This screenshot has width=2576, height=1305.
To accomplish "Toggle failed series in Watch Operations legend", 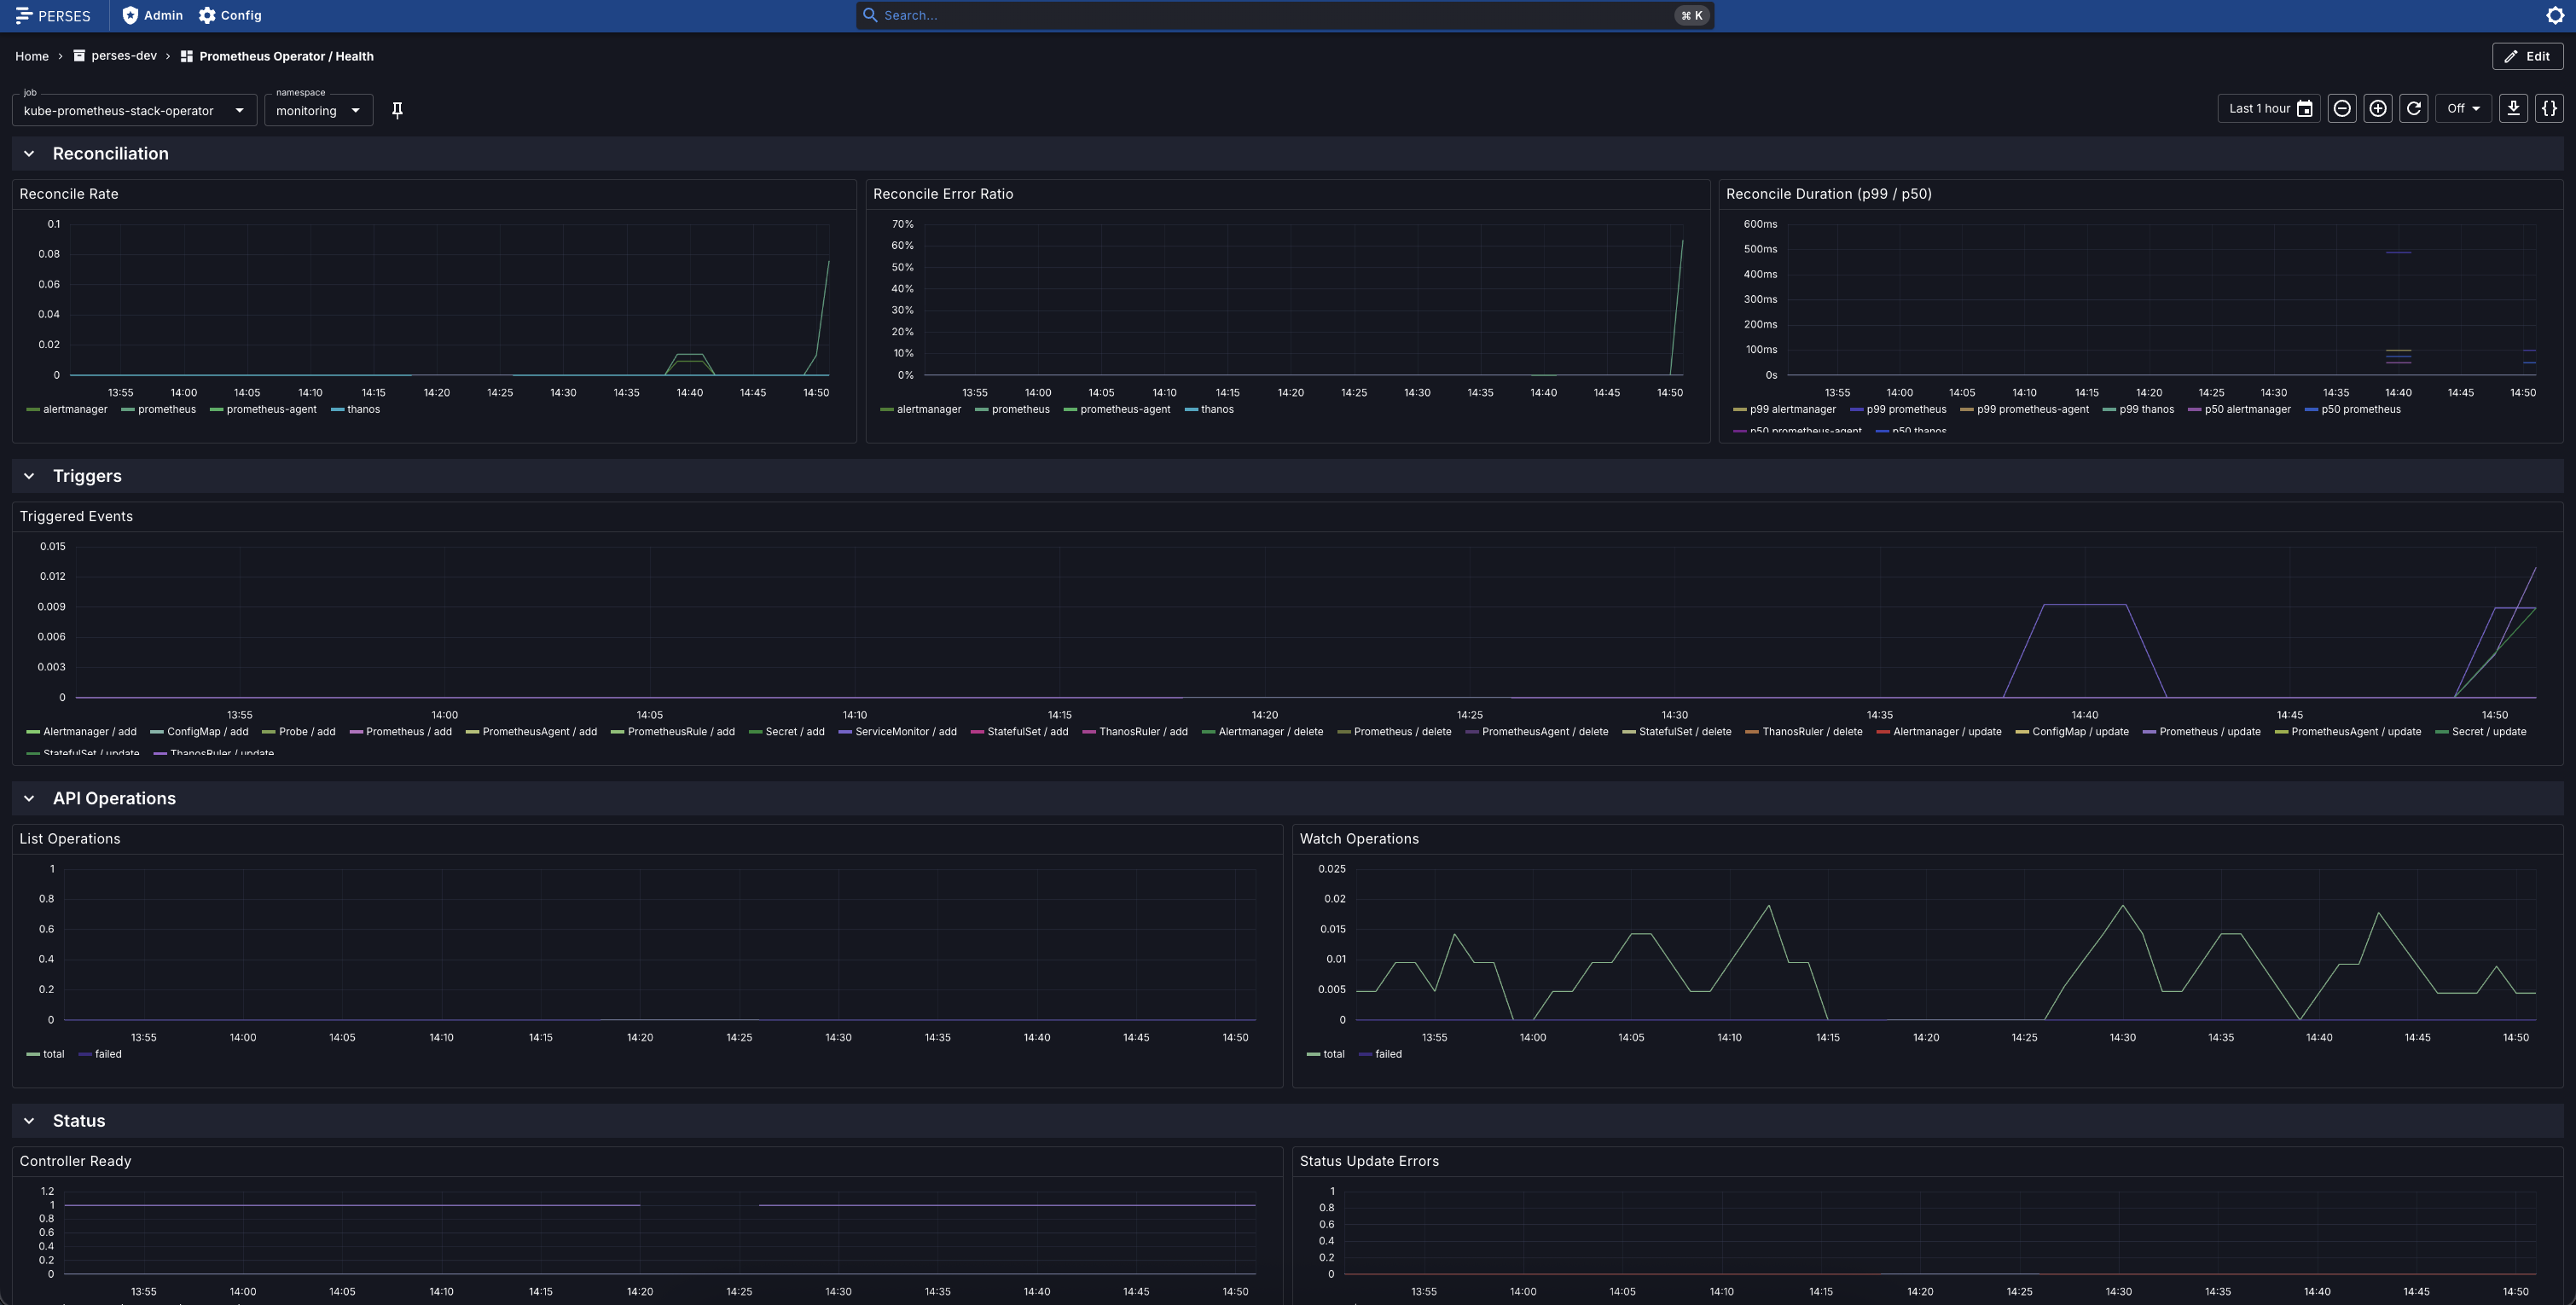I will [x=1380, y=1054].
